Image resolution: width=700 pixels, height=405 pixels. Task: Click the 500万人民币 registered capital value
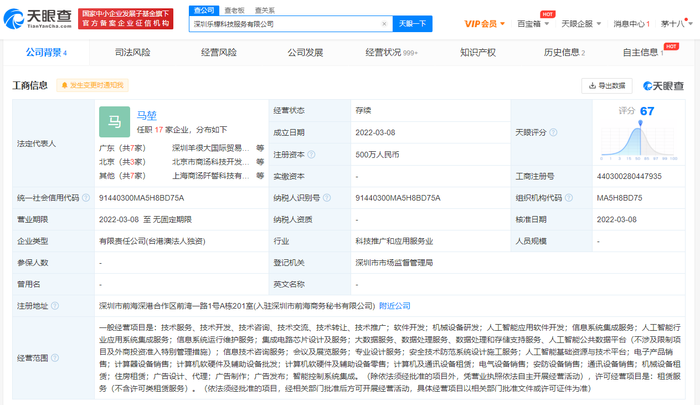point(377,154)
